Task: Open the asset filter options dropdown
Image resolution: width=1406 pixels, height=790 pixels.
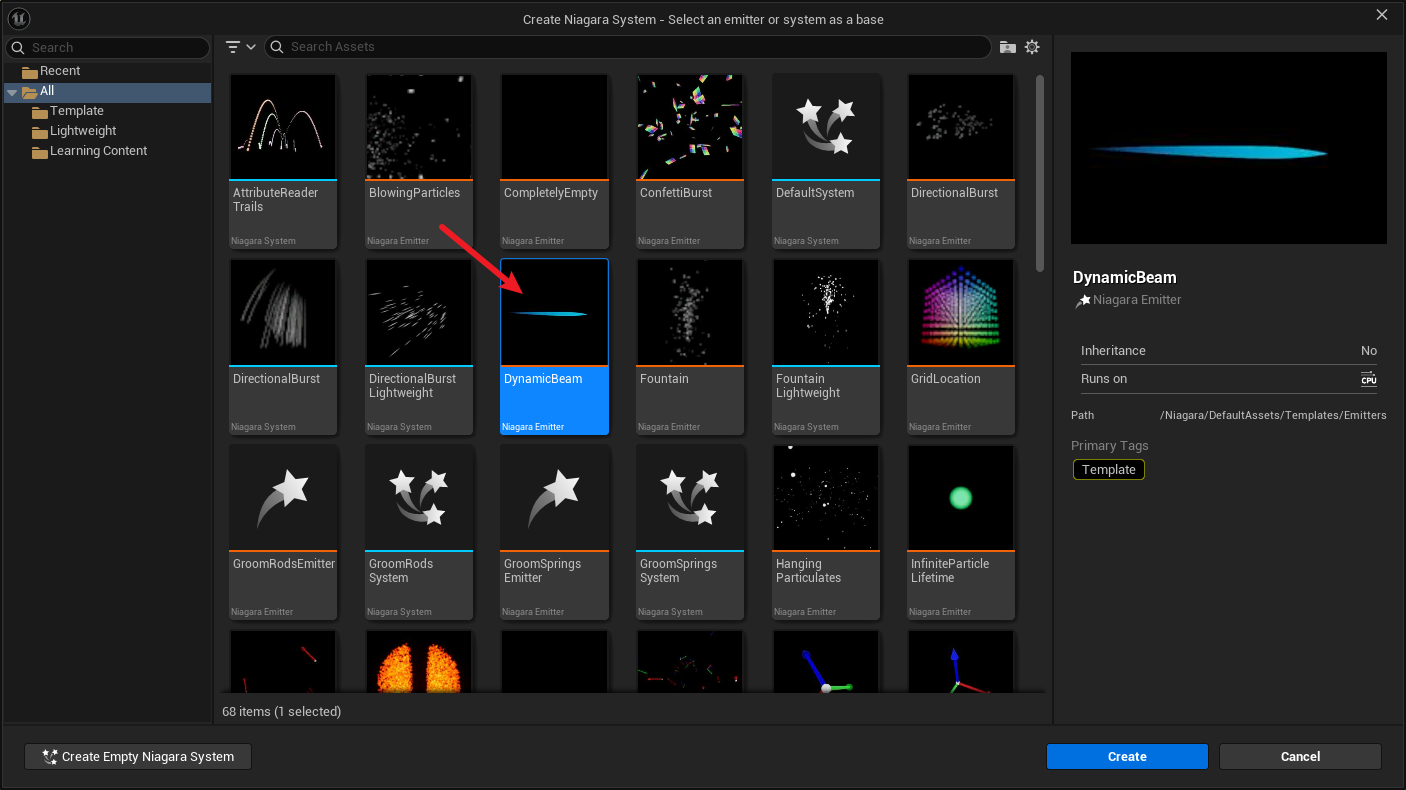Action: pos(240,47)
